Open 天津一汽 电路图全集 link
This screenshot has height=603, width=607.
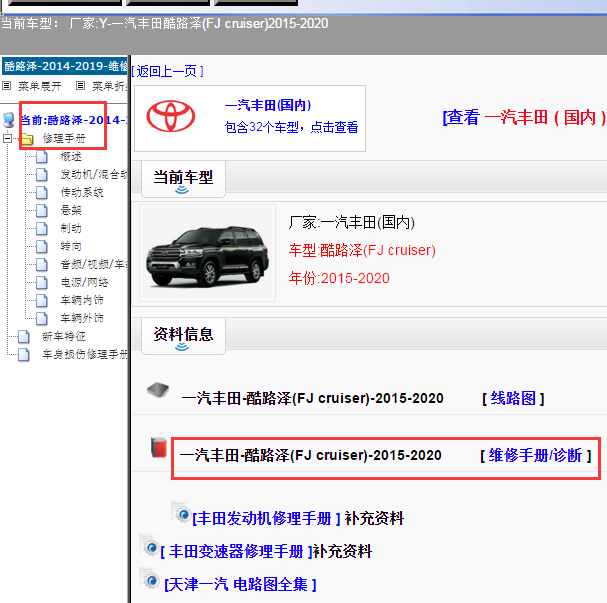(240, 584)
